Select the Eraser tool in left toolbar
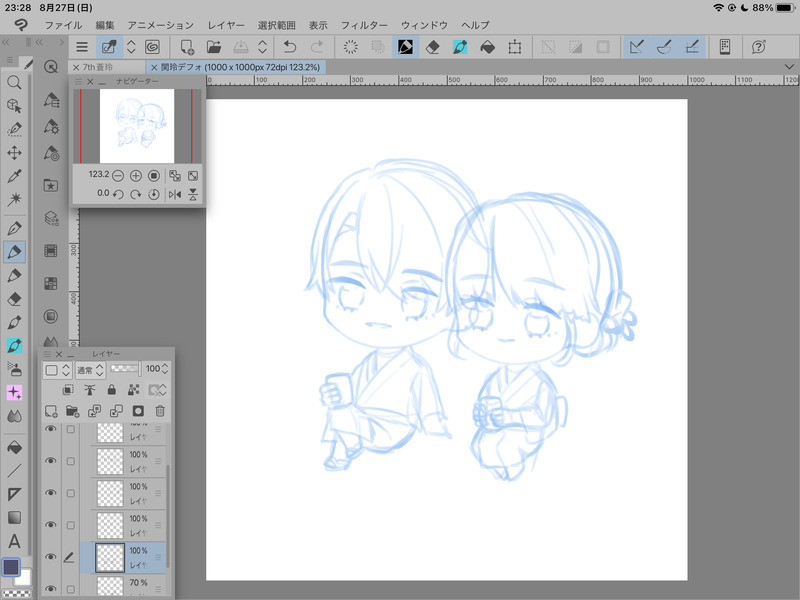Screen dimensions: 800x600 [x=14, y=299]
